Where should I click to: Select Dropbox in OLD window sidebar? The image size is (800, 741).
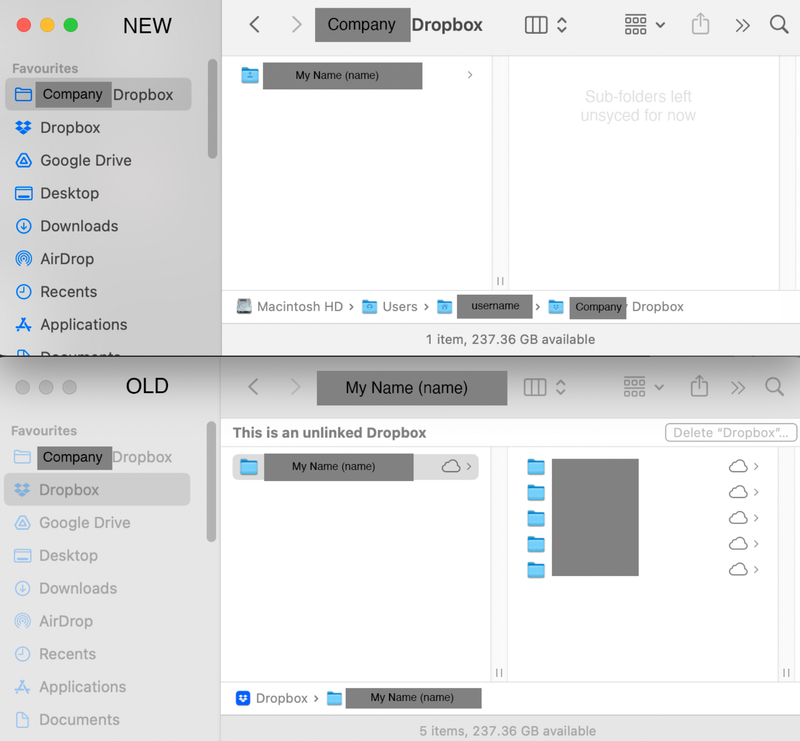click(97, 489)
